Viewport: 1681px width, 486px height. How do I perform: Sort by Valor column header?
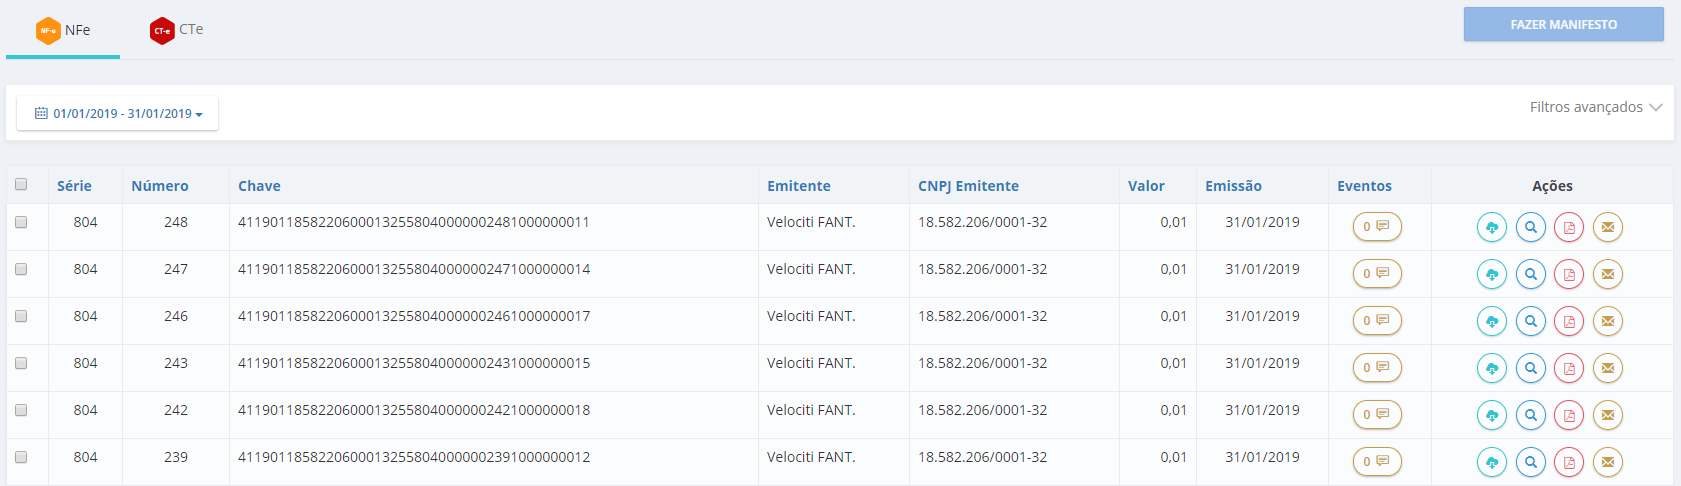coord(1146,186)
